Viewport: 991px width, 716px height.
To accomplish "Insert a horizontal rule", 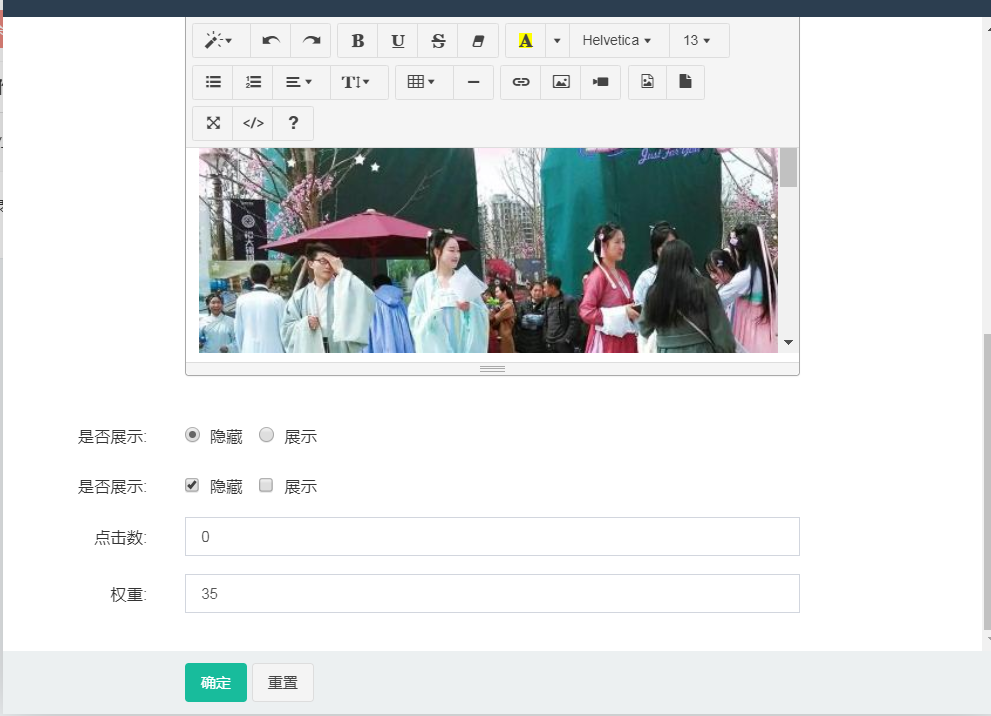I will click(x=473, y=82).
